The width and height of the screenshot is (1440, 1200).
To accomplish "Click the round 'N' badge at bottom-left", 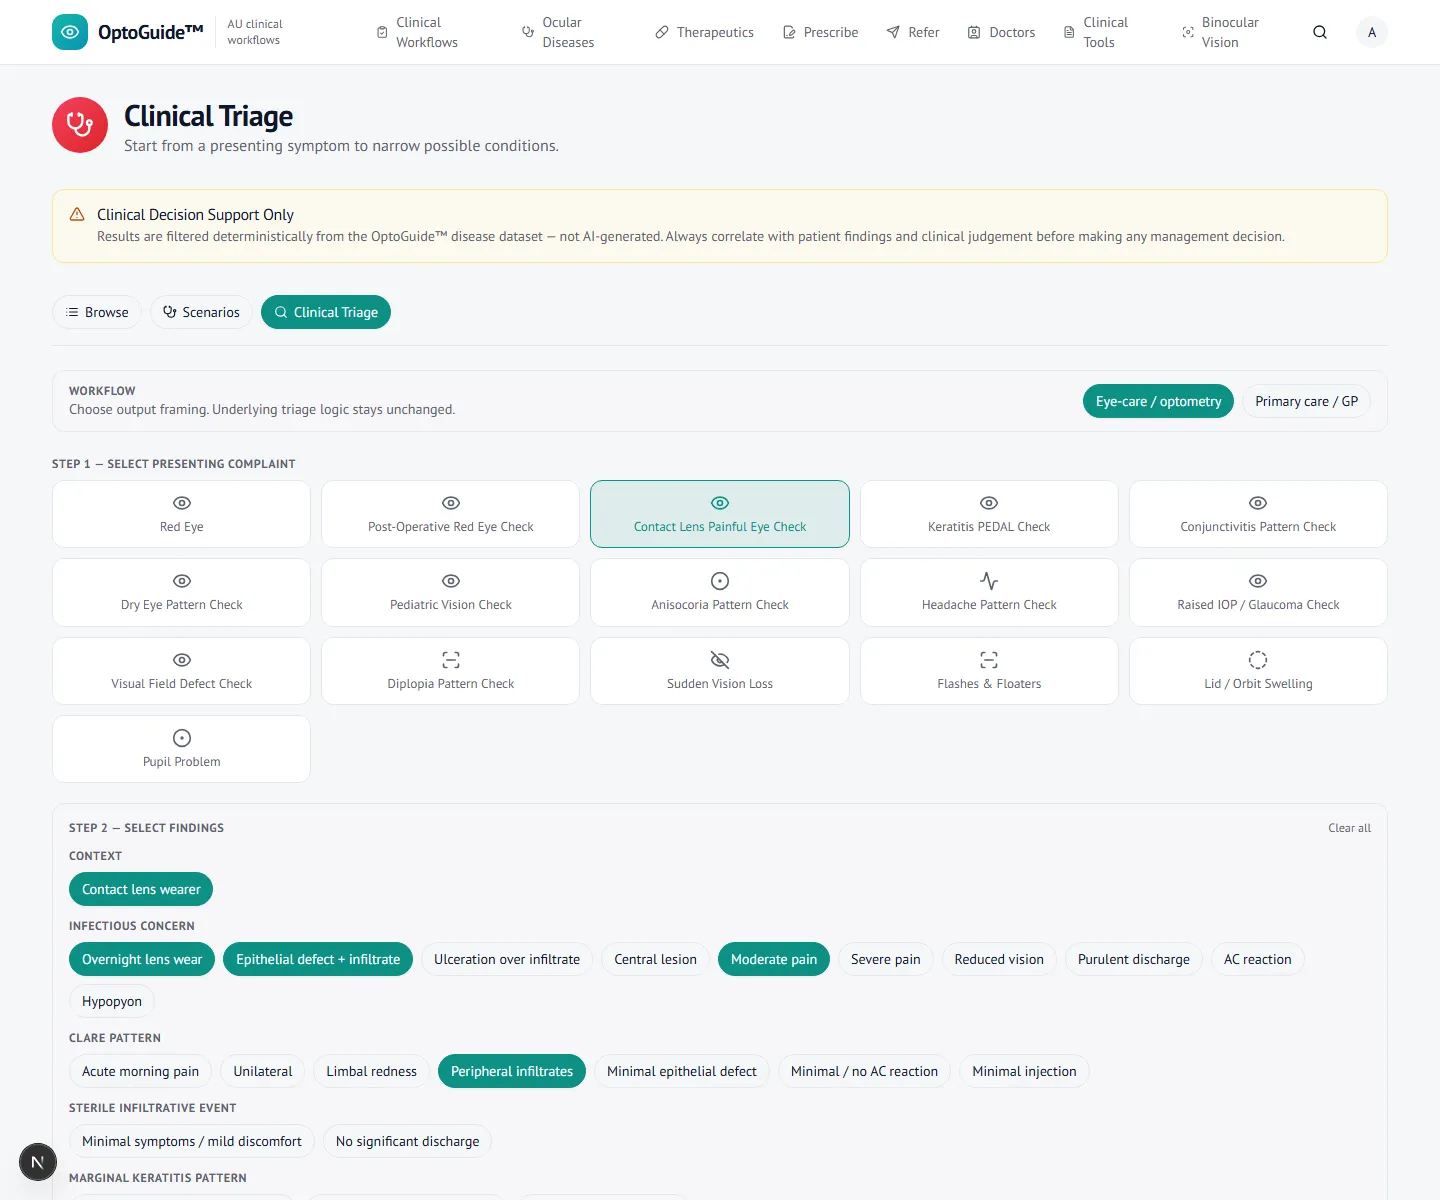I will pyautogui.click(x=37, y=1162).
